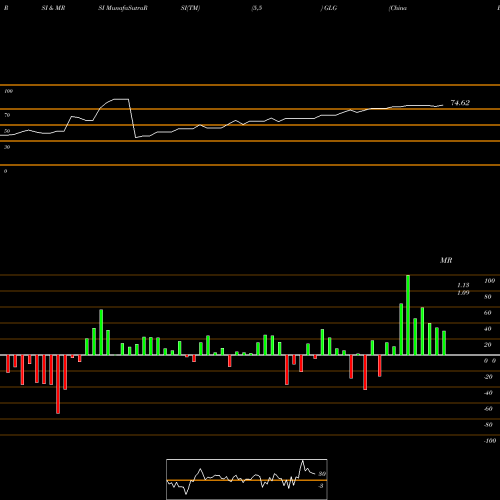Image resolution: width=500 pixels, height=500 pixels.
Task: Click the 'SI & MR' header label
Action: point(53,8)
